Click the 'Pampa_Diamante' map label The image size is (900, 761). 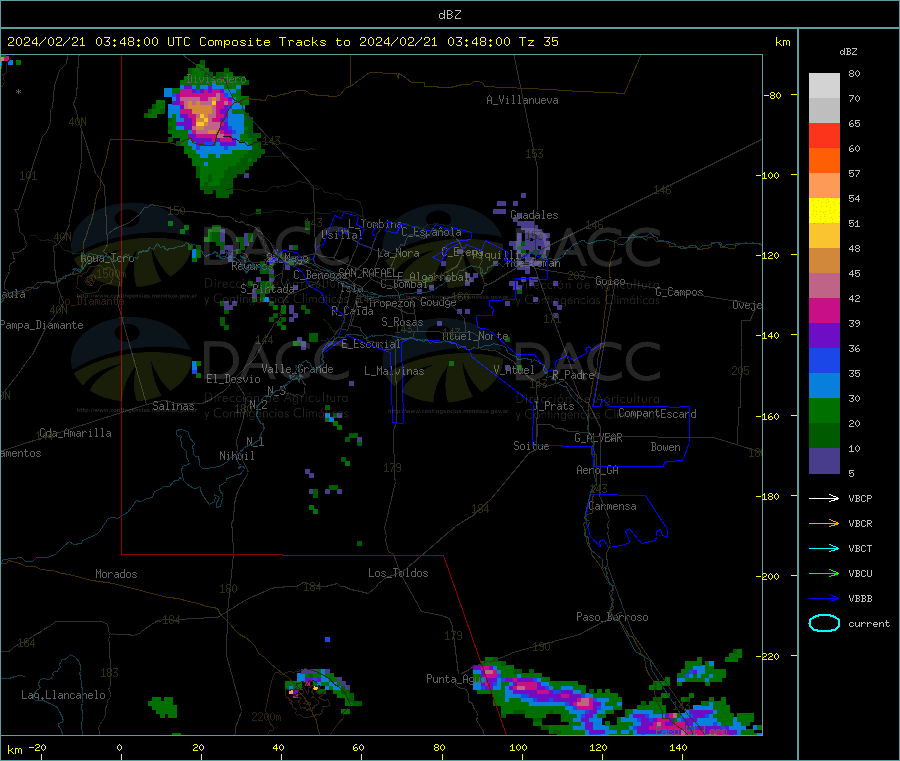(x=42, y=325)
